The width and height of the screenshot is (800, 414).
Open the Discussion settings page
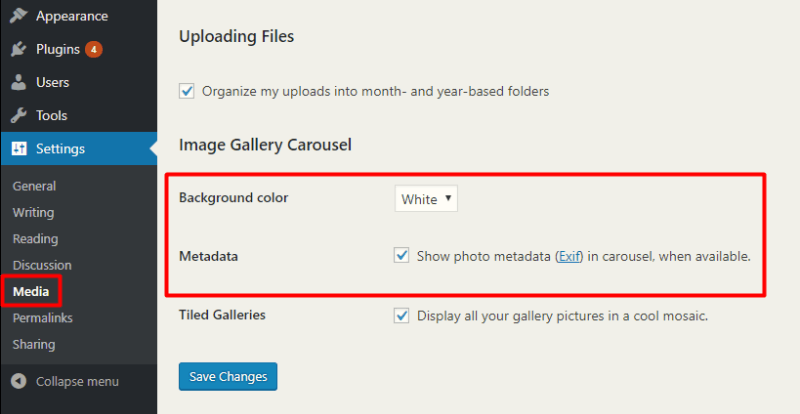pos(42,265)
